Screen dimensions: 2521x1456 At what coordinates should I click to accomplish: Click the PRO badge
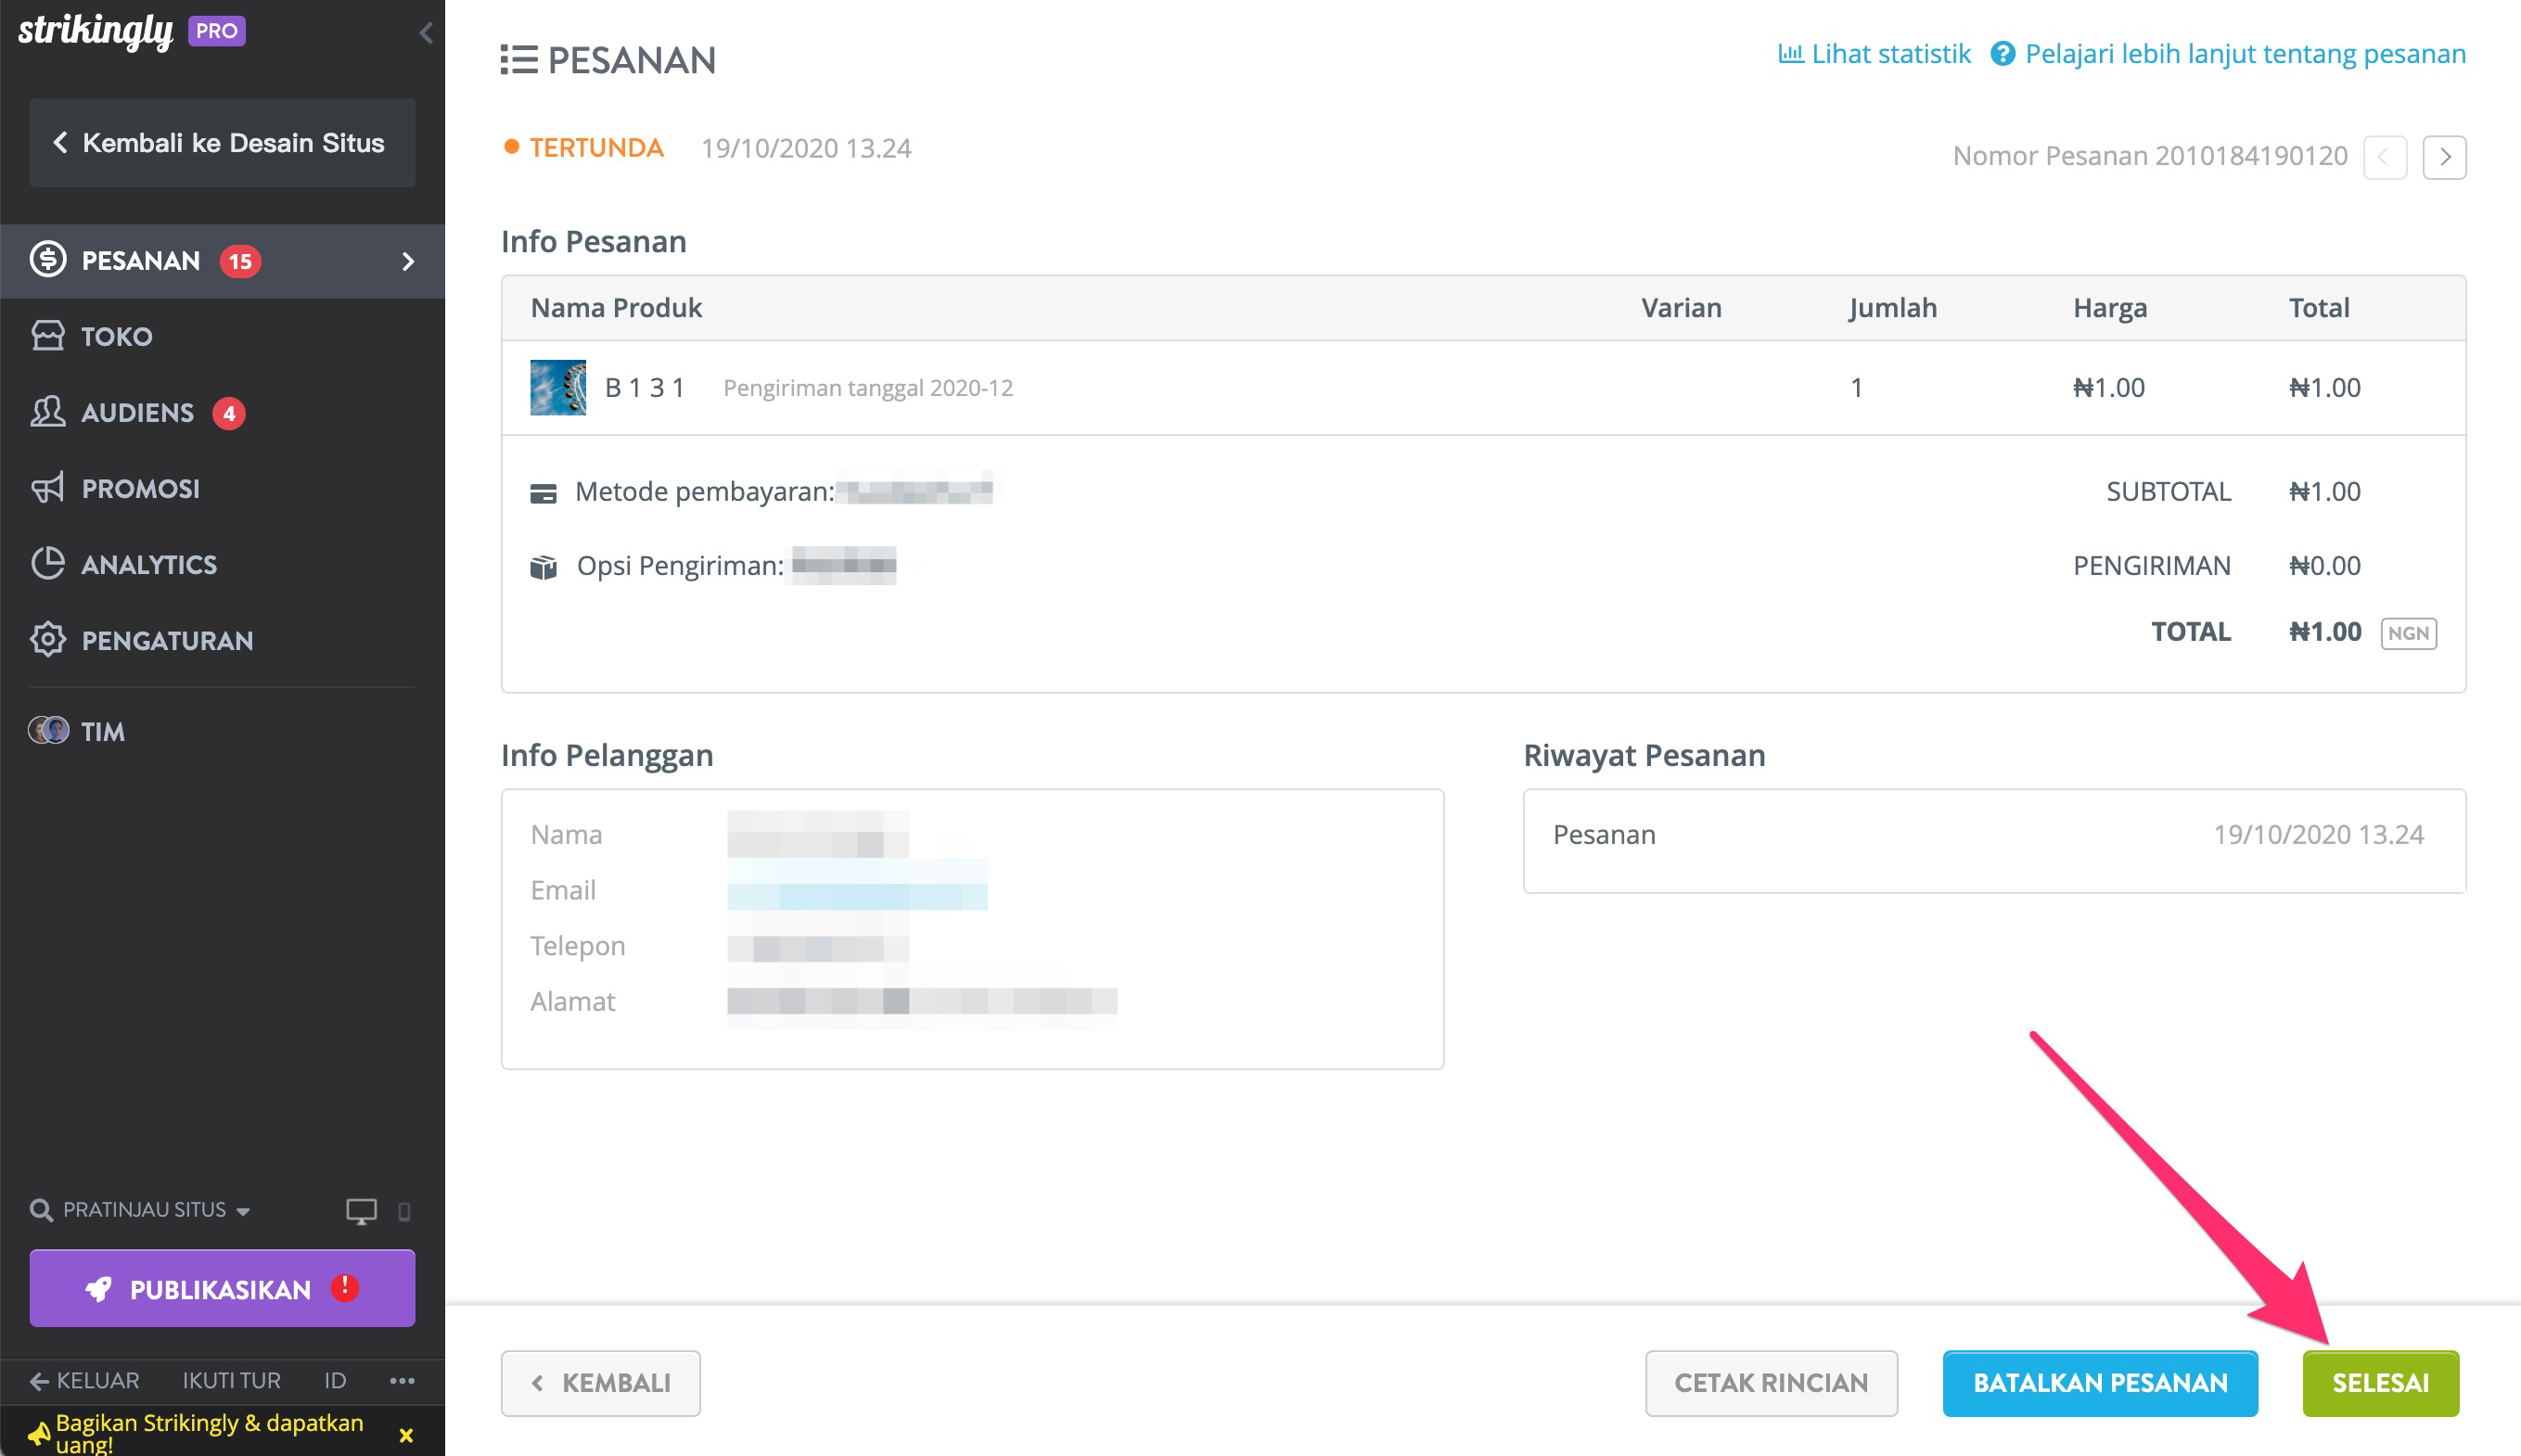[x=216, y=31]
